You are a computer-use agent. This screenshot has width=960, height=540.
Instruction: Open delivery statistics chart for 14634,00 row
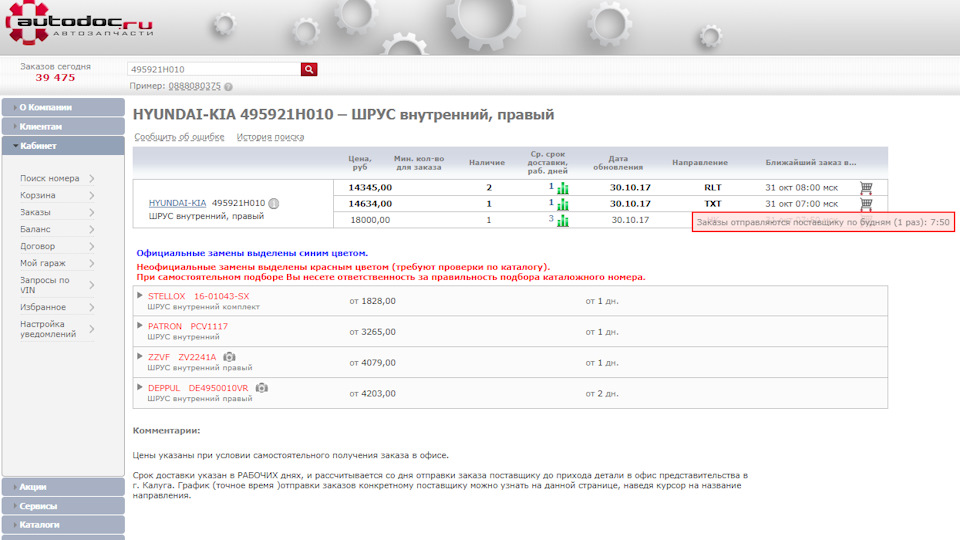point(563,204)
